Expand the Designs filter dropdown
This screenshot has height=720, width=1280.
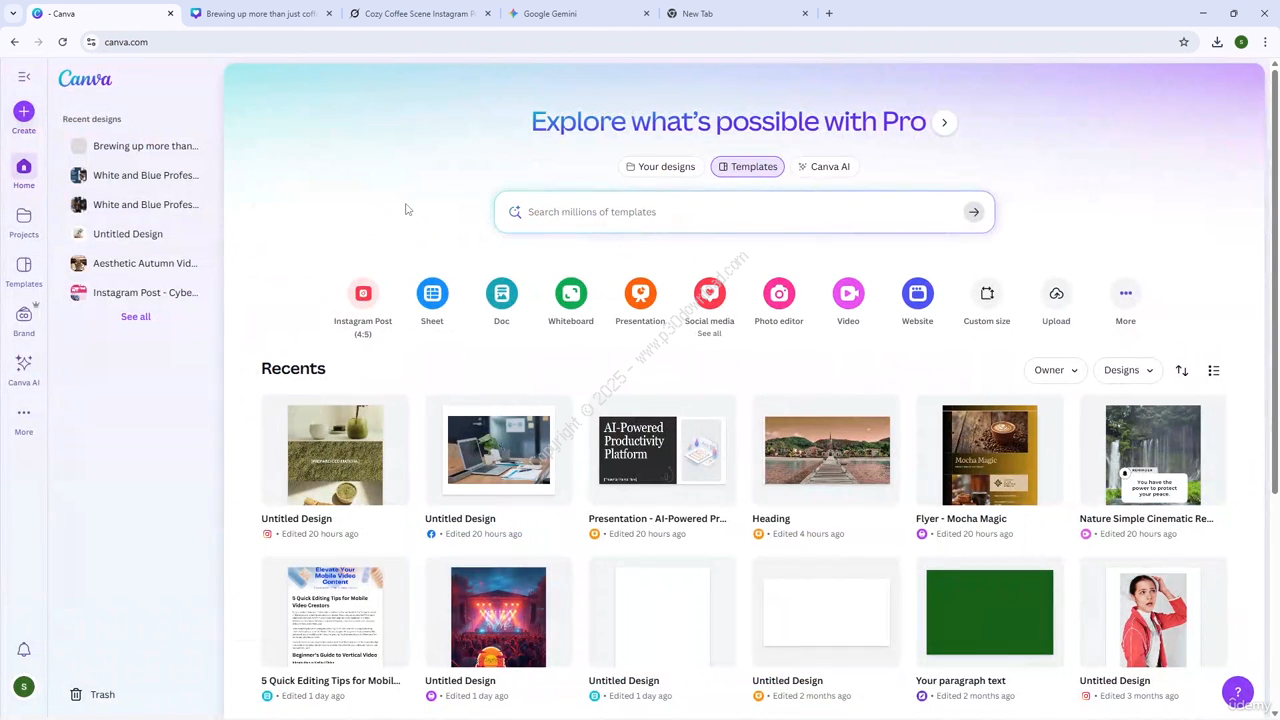tap(1128, 371)
